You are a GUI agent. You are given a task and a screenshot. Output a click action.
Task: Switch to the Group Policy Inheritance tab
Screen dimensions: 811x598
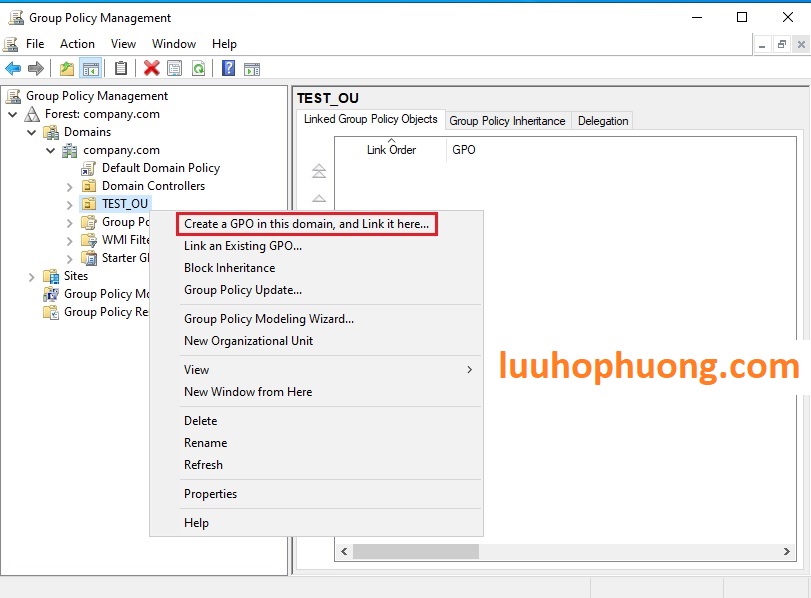(505, 119)
